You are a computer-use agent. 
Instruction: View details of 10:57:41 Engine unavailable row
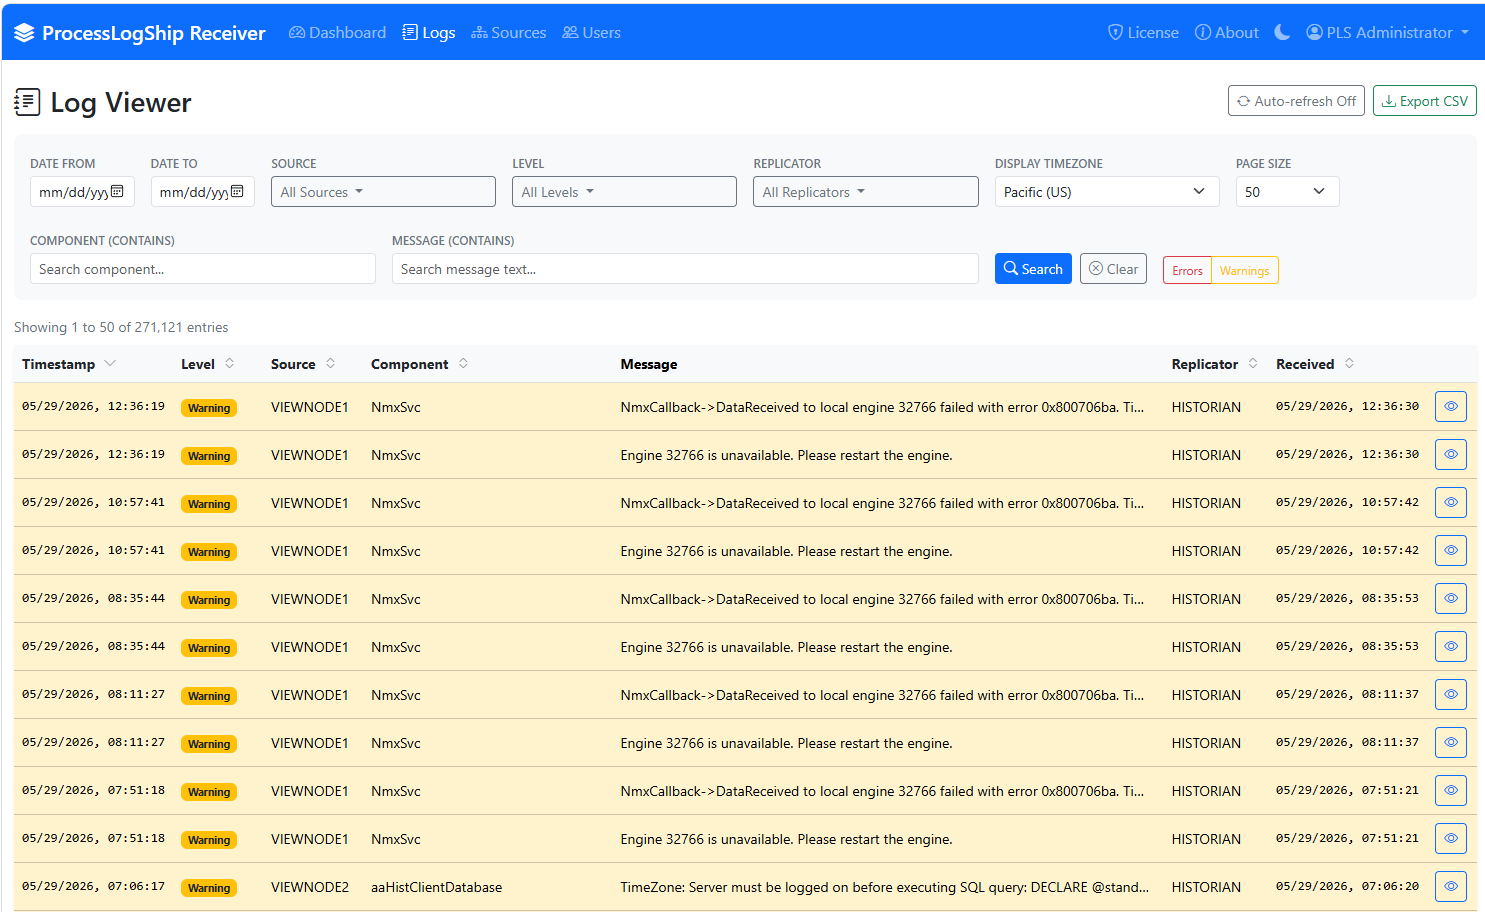pos(1450,551)
